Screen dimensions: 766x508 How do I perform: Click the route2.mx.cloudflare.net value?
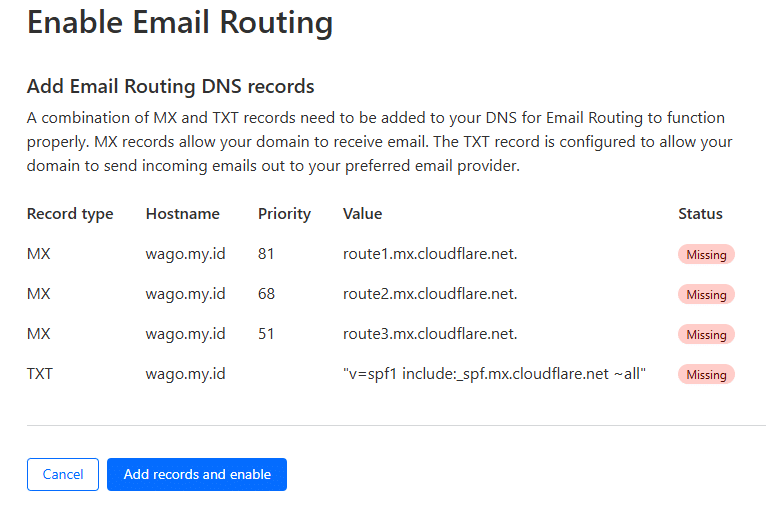(x=430, y=294)
